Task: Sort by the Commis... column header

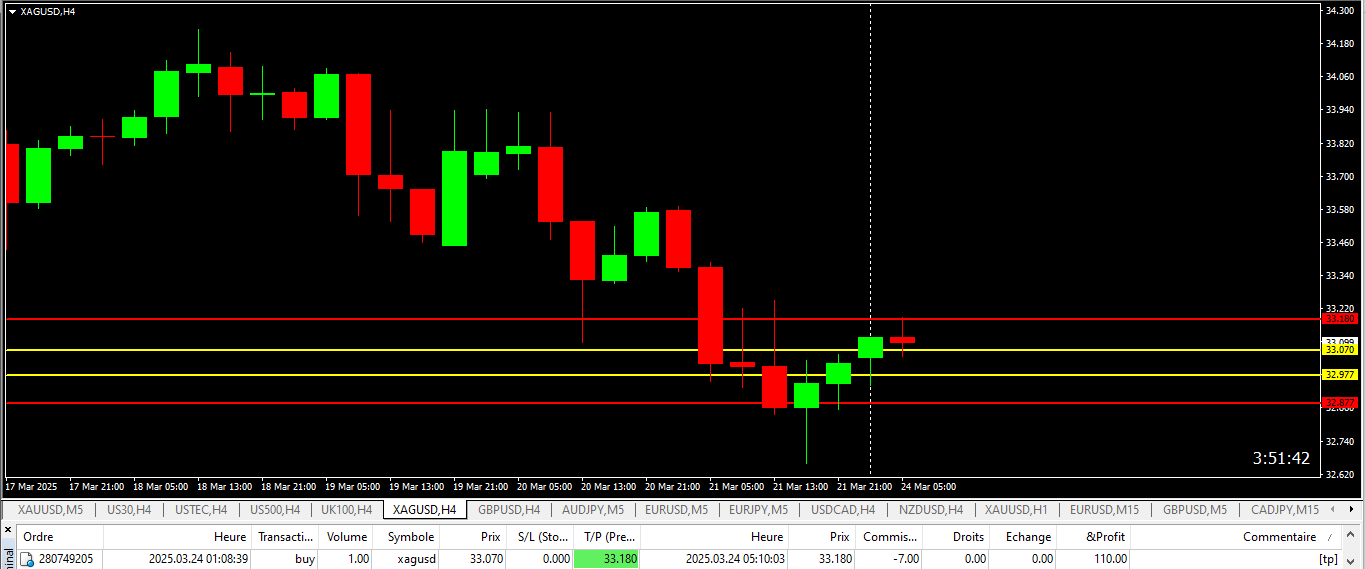Action: click(x=889, y=537)
